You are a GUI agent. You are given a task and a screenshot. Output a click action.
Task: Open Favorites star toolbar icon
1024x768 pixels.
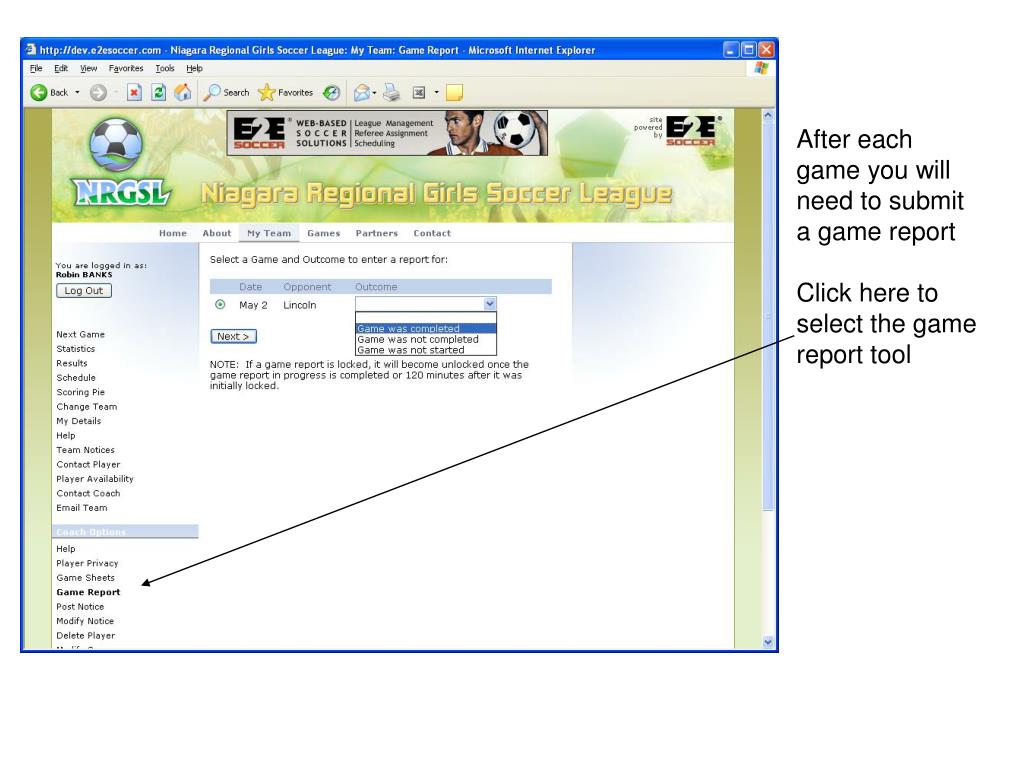(x=285, y=93)
